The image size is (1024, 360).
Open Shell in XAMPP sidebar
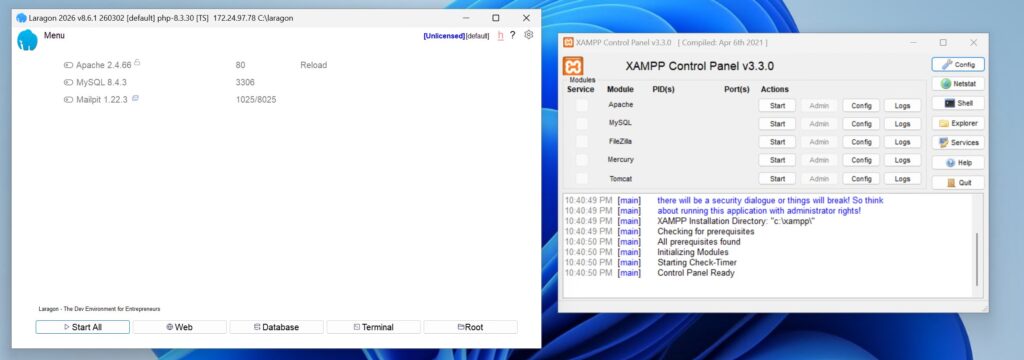(x=958, y=104)
